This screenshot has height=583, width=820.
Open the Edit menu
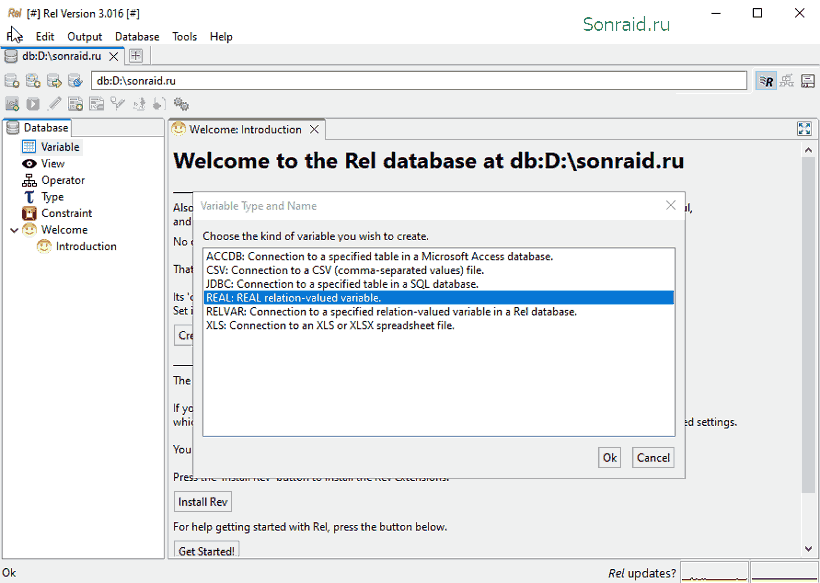click(45, 37)
